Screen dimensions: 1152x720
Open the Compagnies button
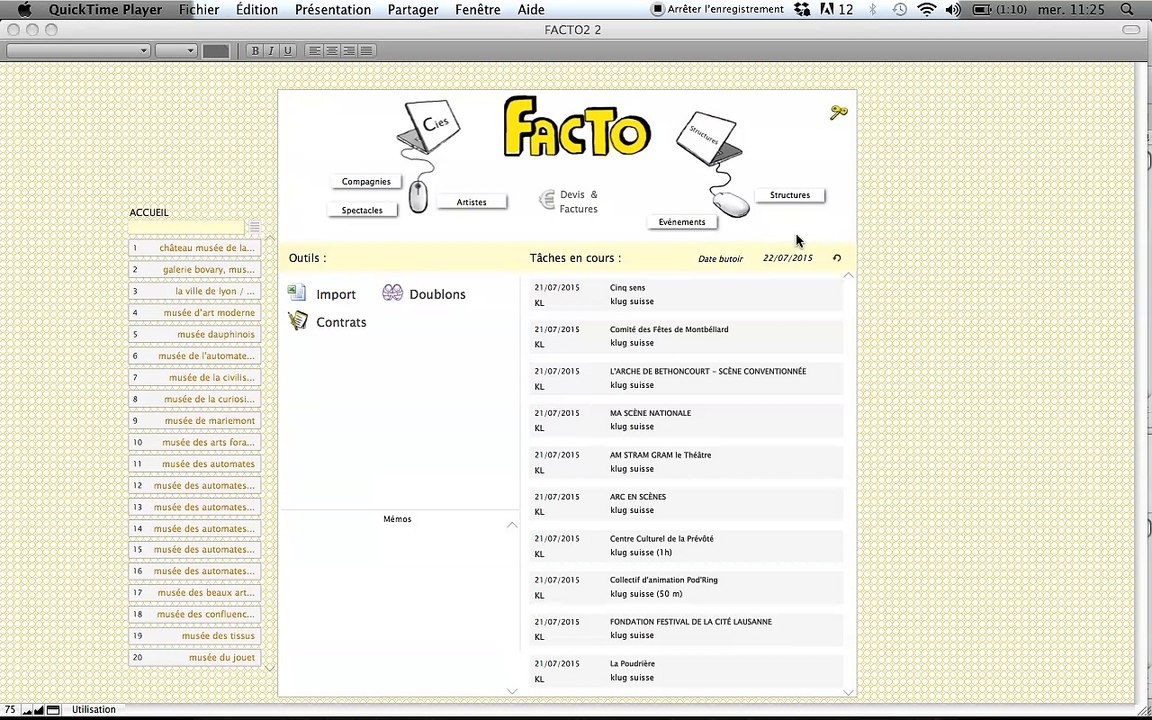(x=366, y=181)
